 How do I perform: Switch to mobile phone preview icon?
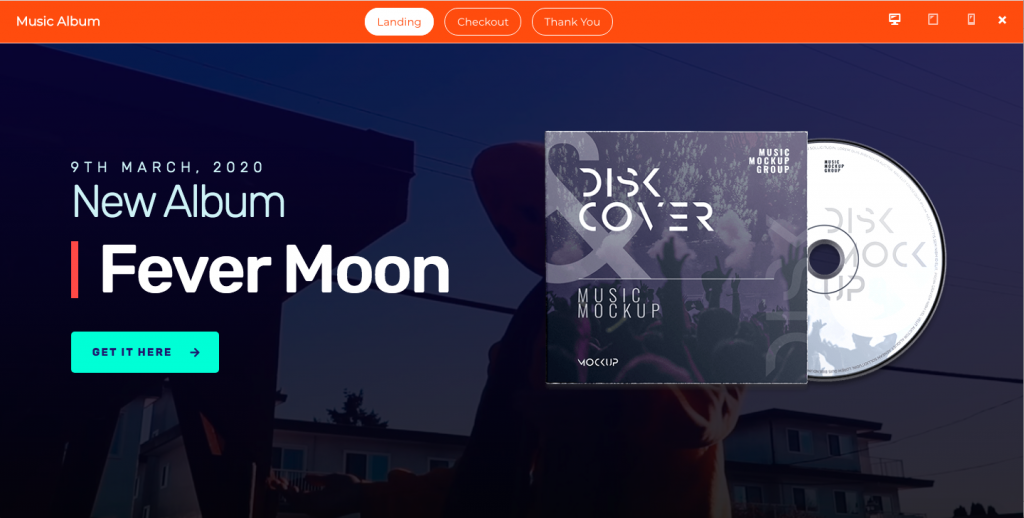[971, 20]
